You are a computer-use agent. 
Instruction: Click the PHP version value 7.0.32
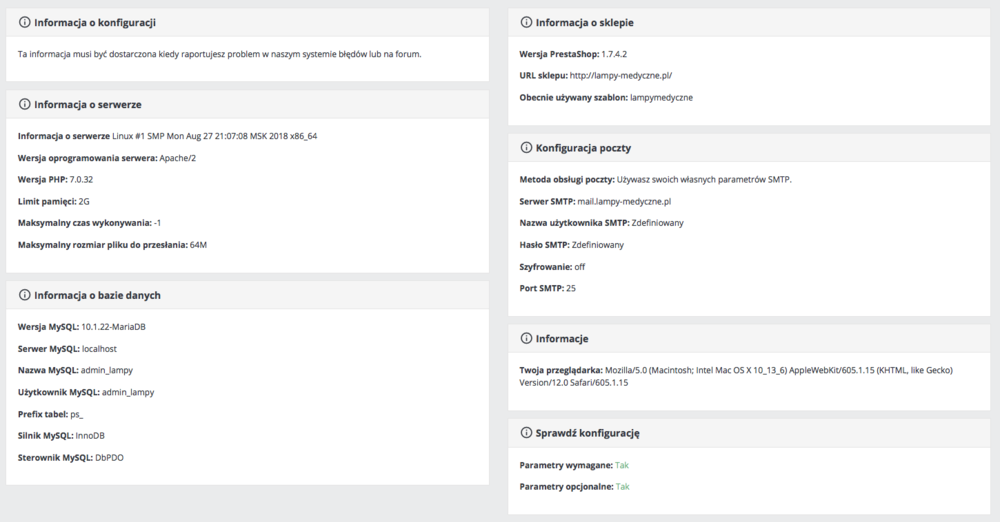(81, 179)
